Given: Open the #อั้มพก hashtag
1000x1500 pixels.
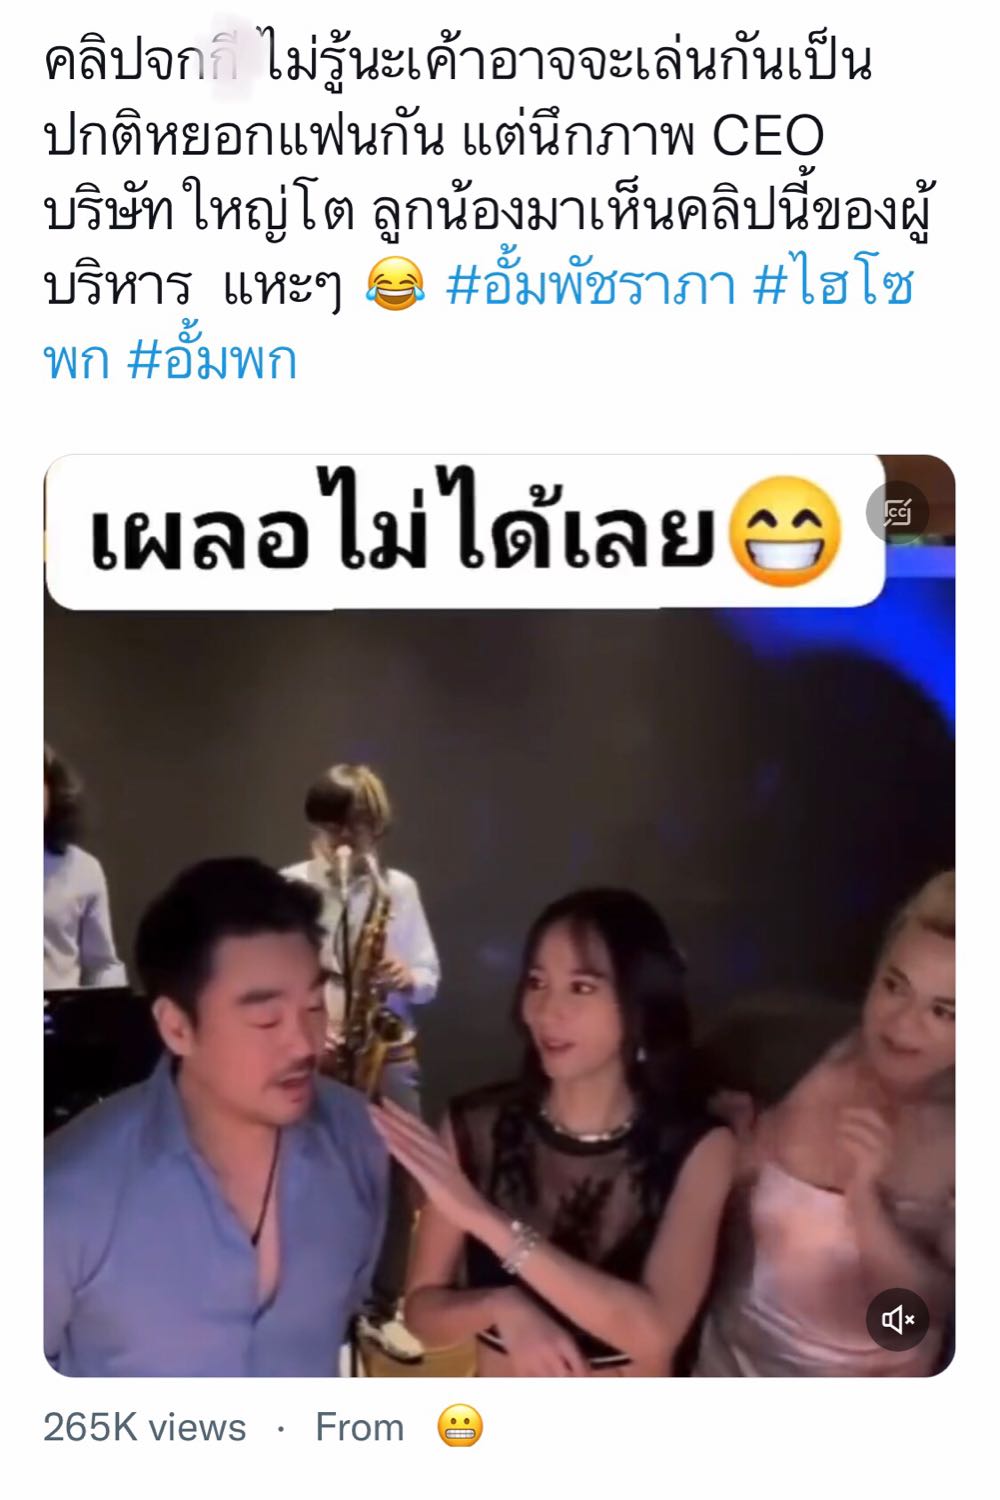Looking at the screenshot, I should pyautogui.click(x=212, y=360).
